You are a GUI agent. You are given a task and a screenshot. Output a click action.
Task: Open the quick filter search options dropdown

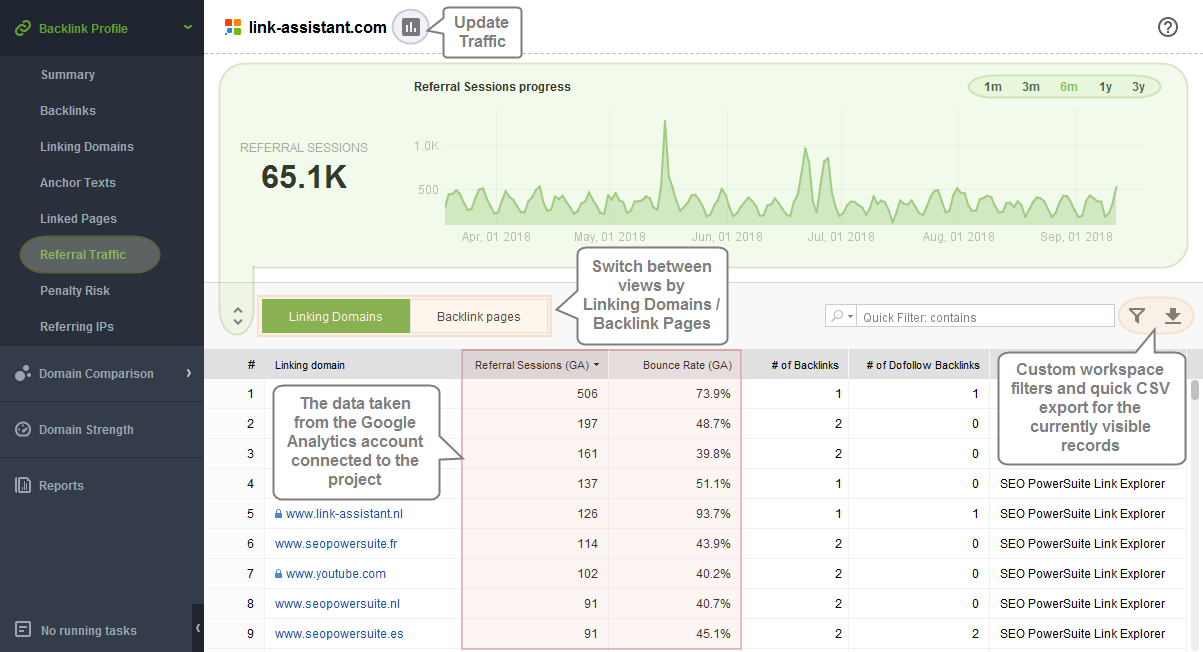(x=841, y=316)
